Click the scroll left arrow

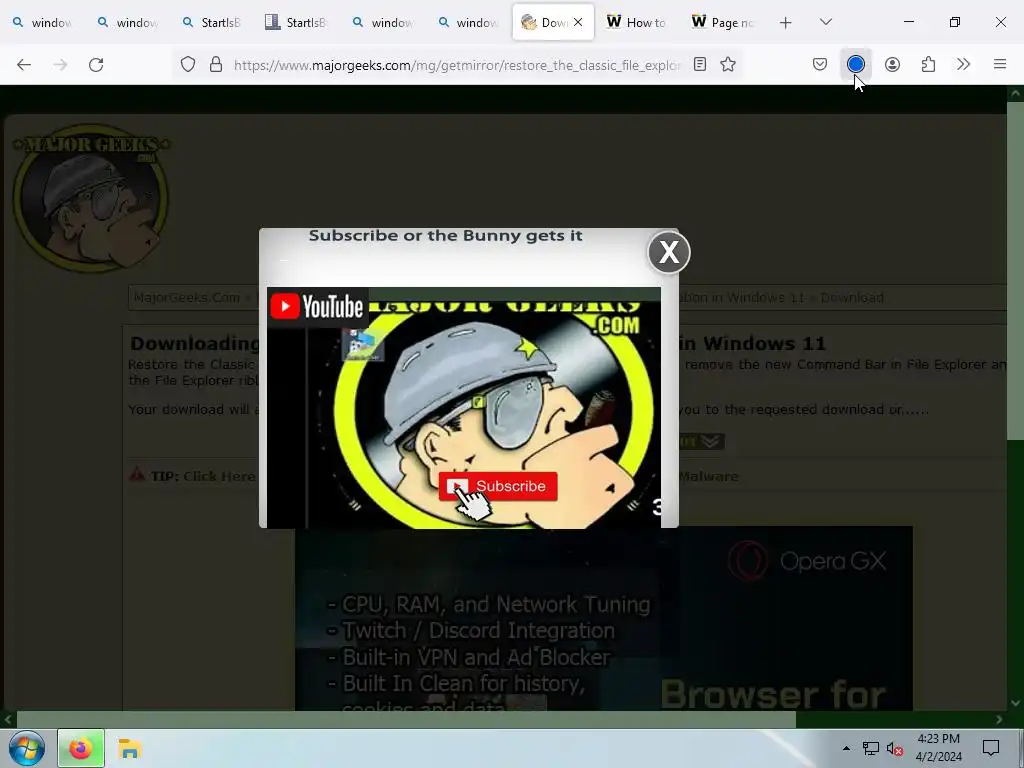click(8, 719)
